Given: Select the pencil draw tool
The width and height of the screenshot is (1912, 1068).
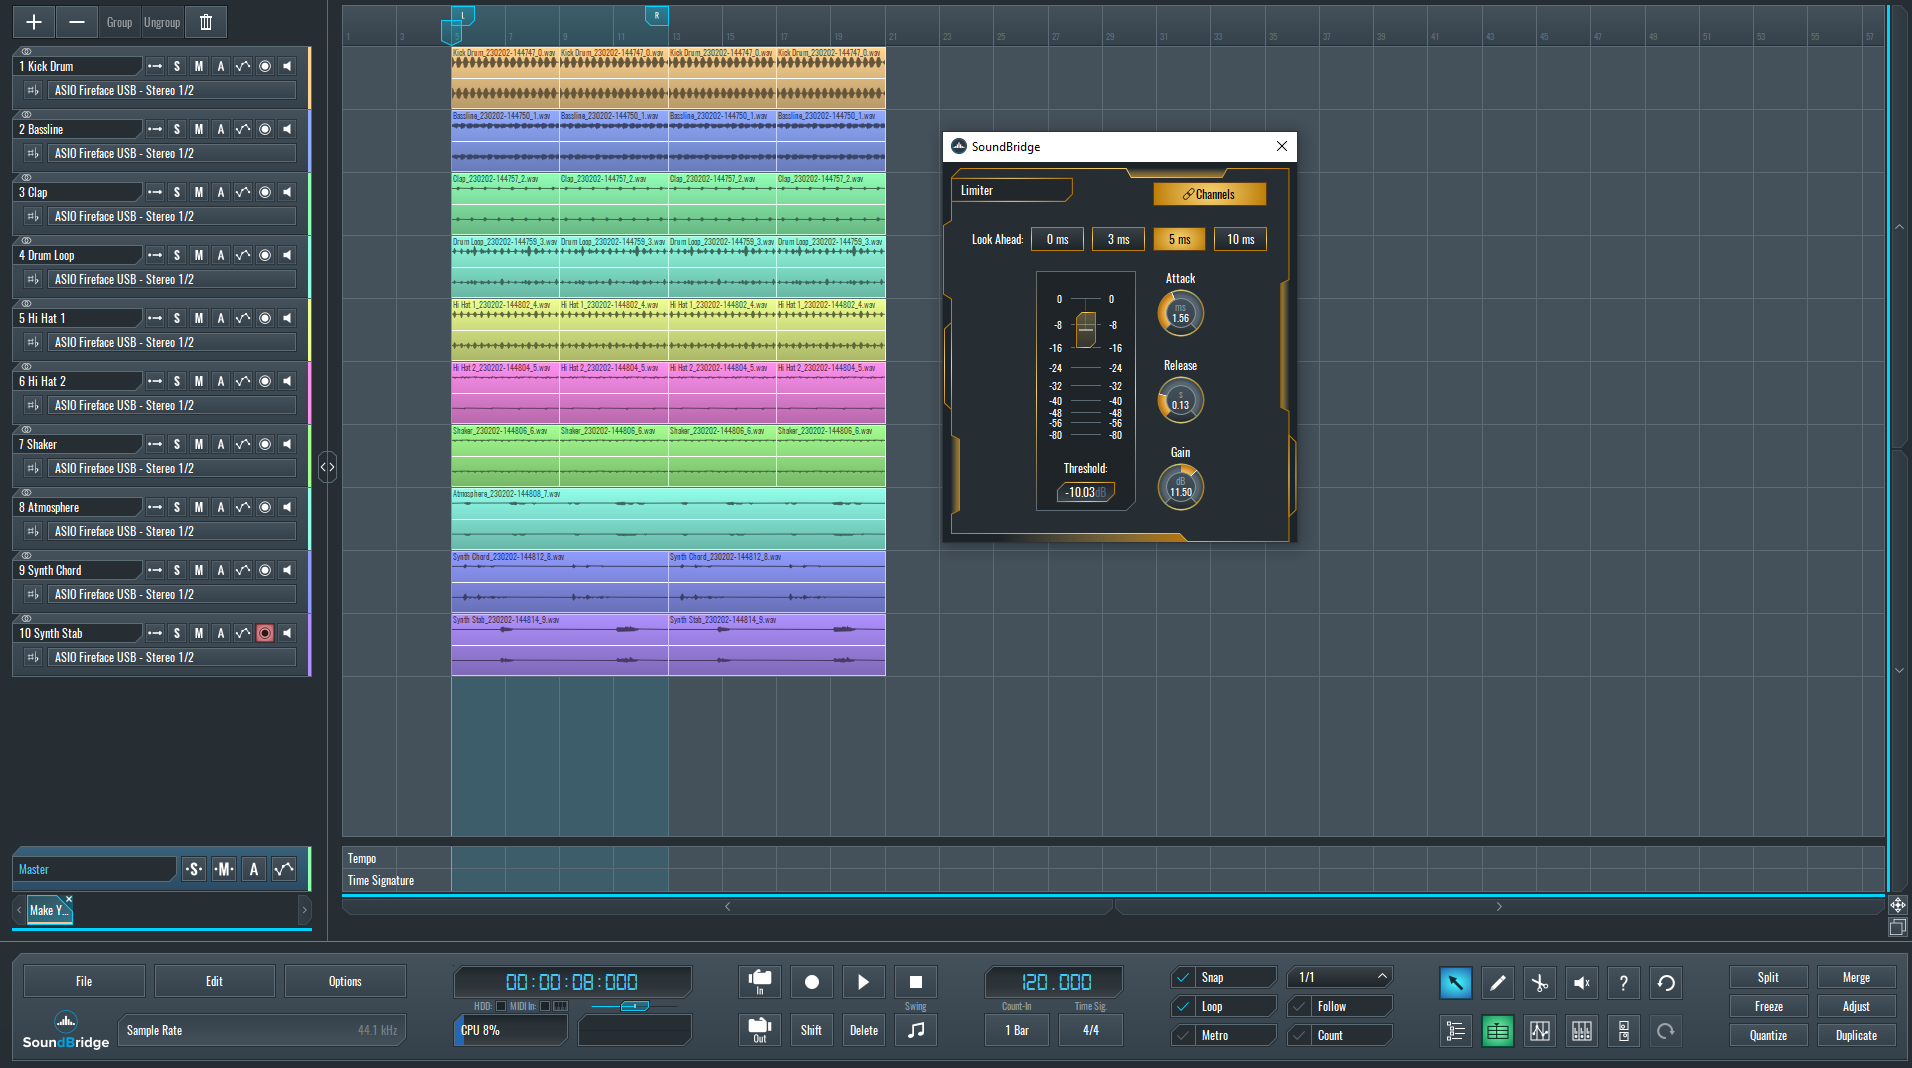Looking at the screenshot, I should pyautogui.click(x=1497, y=983).
